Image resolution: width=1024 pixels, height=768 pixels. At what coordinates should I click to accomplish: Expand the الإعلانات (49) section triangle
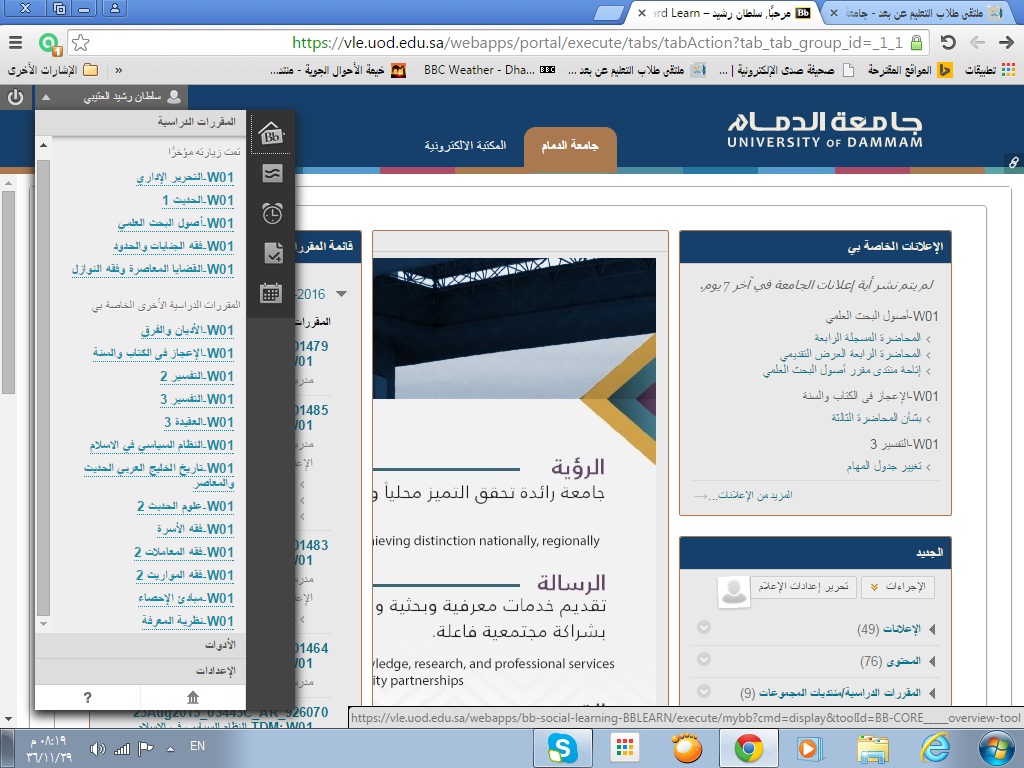[932, 629]
